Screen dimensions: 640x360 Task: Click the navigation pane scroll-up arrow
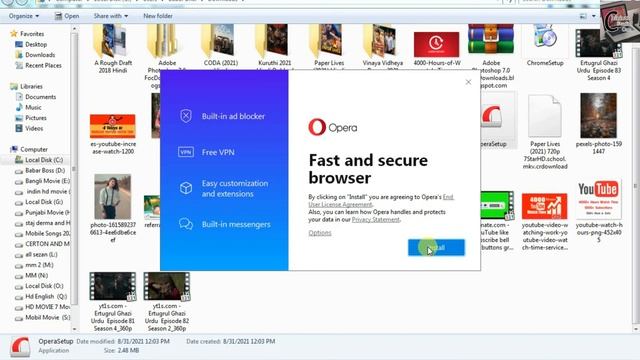(x=74, y=29)
